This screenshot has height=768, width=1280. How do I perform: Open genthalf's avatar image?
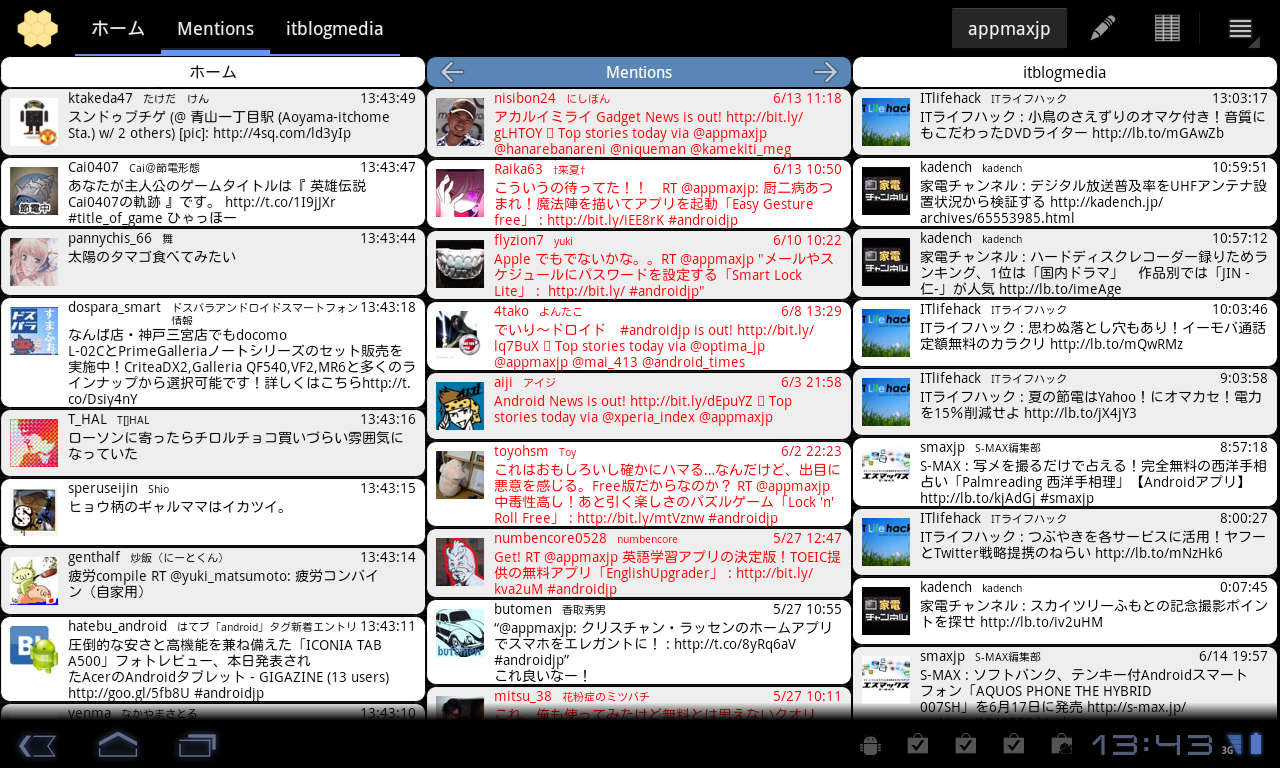pos(34,581)
